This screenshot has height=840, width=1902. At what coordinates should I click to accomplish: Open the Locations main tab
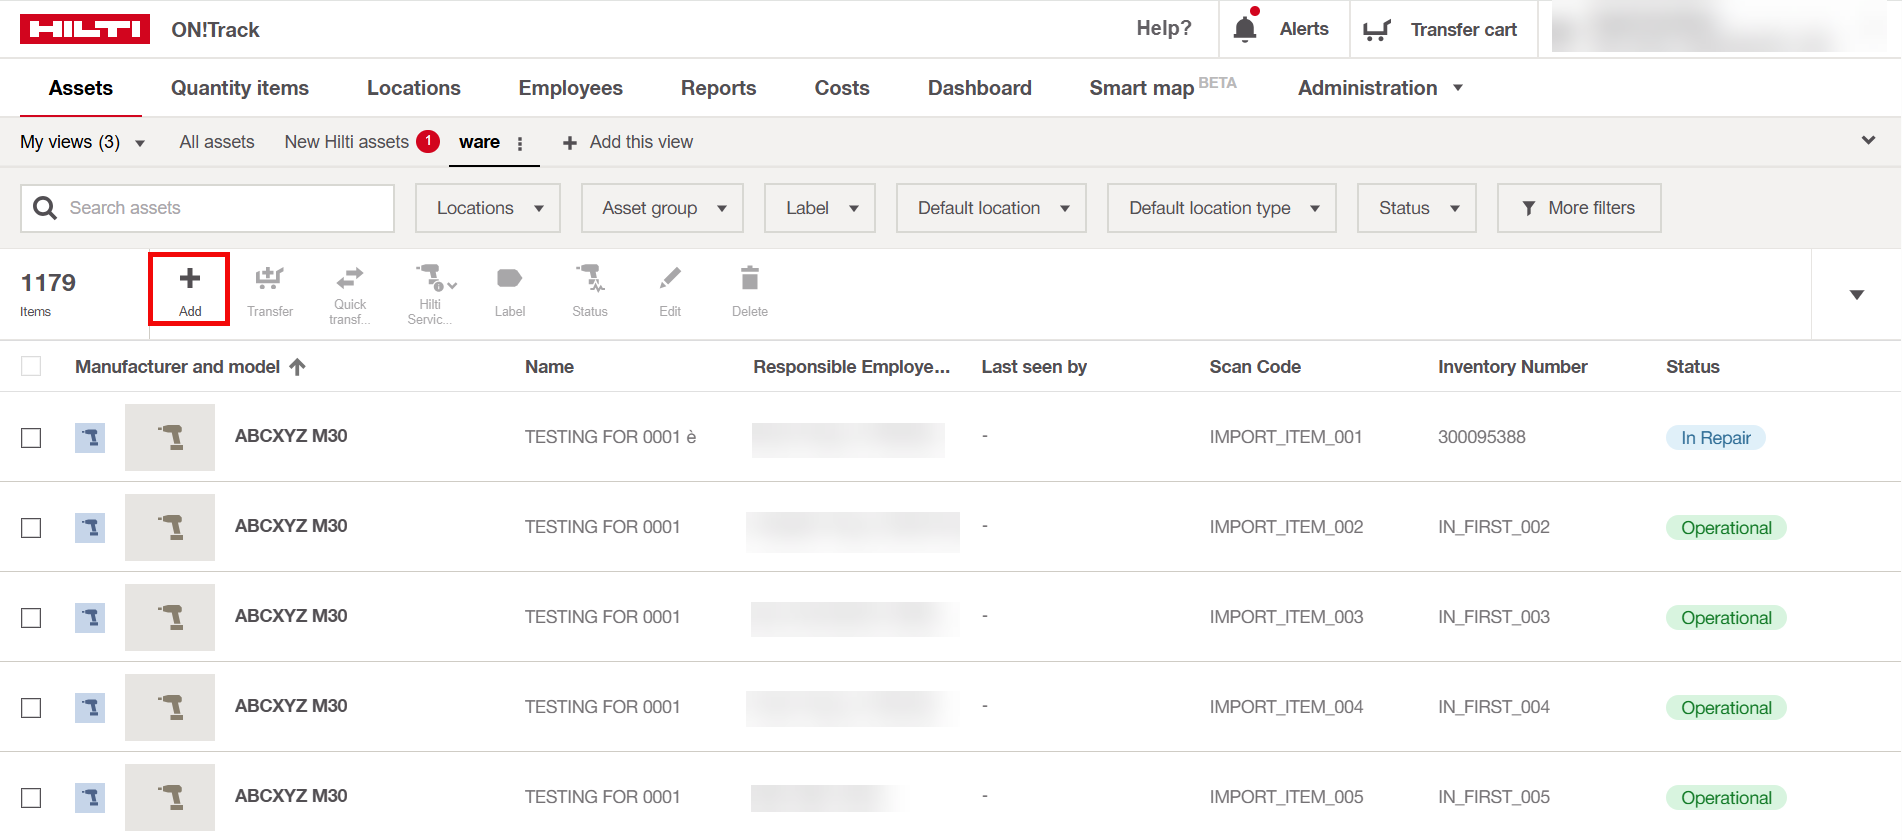point(414,88)
